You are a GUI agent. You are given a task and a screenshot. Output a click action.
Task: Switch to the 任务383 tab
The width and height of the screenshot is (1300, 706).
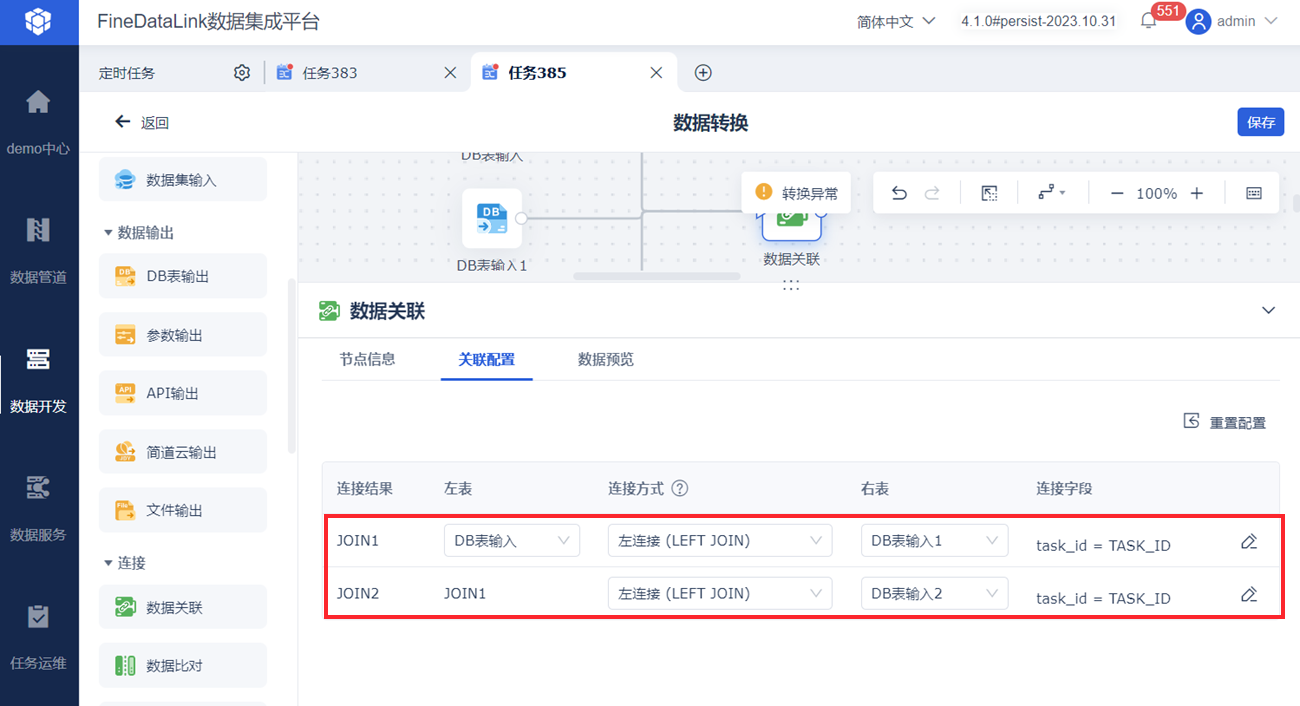click(x=330, y=72)
